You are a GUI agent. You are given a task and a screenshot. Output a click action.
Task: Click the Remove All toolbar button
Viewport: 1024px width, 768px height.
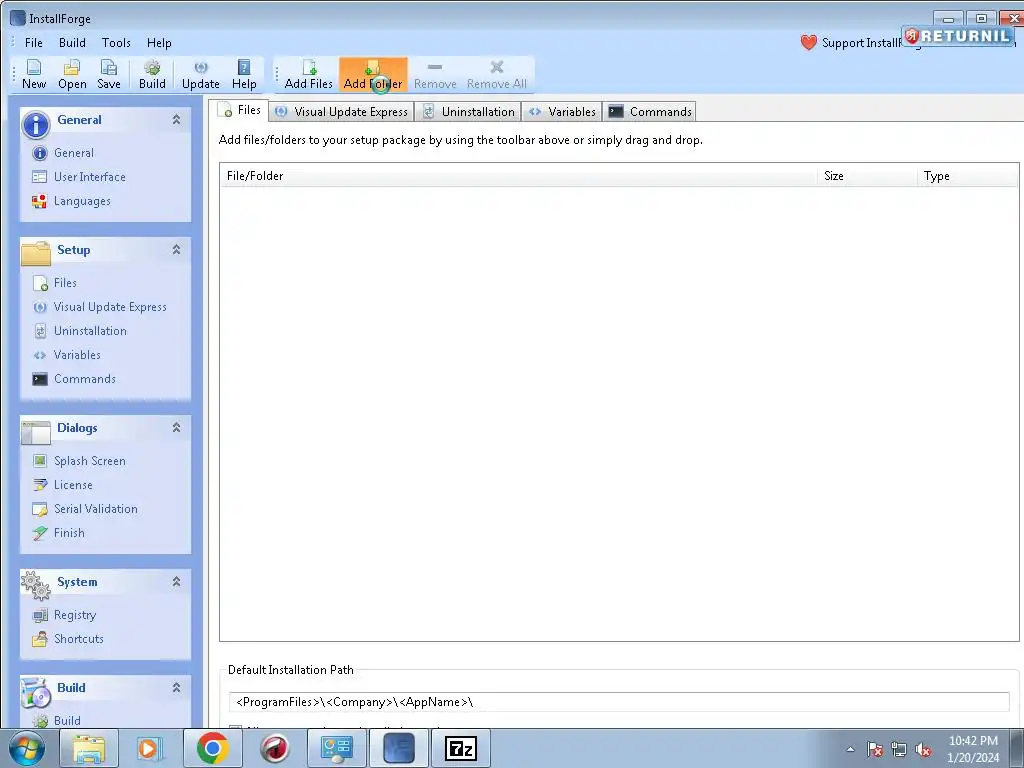click(496, 74)
